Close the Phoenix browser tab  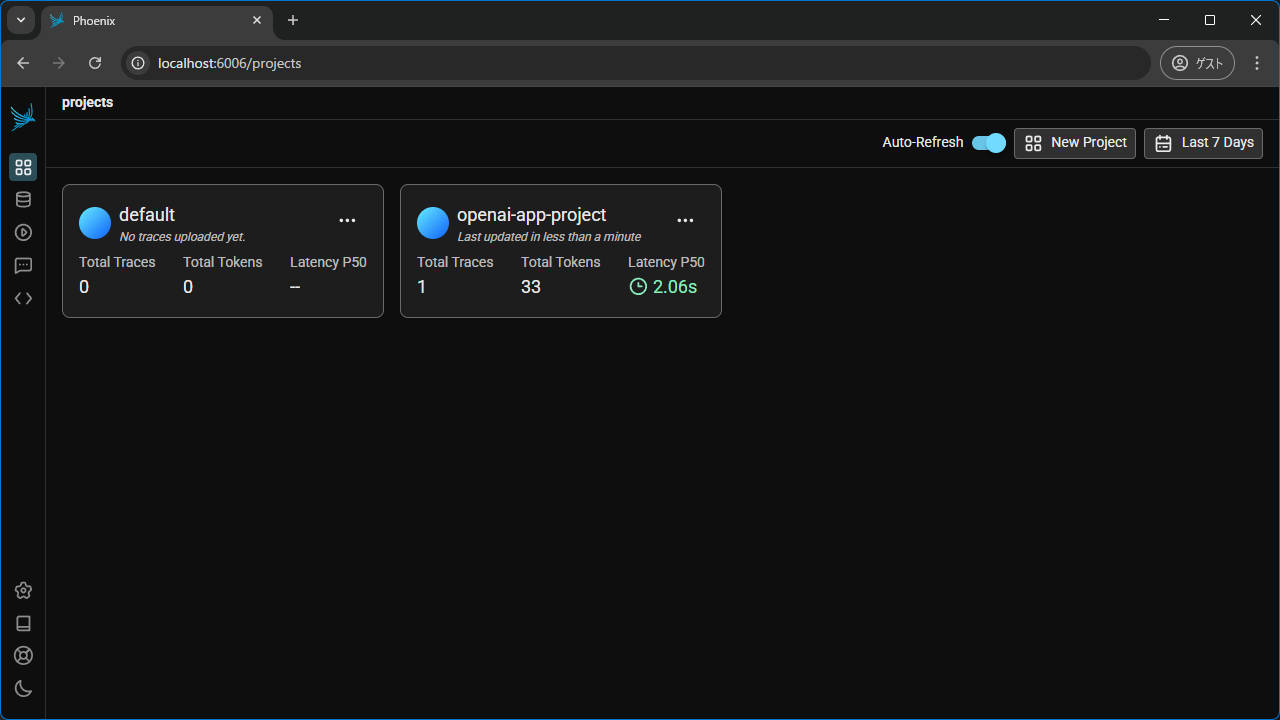point(257,20)
